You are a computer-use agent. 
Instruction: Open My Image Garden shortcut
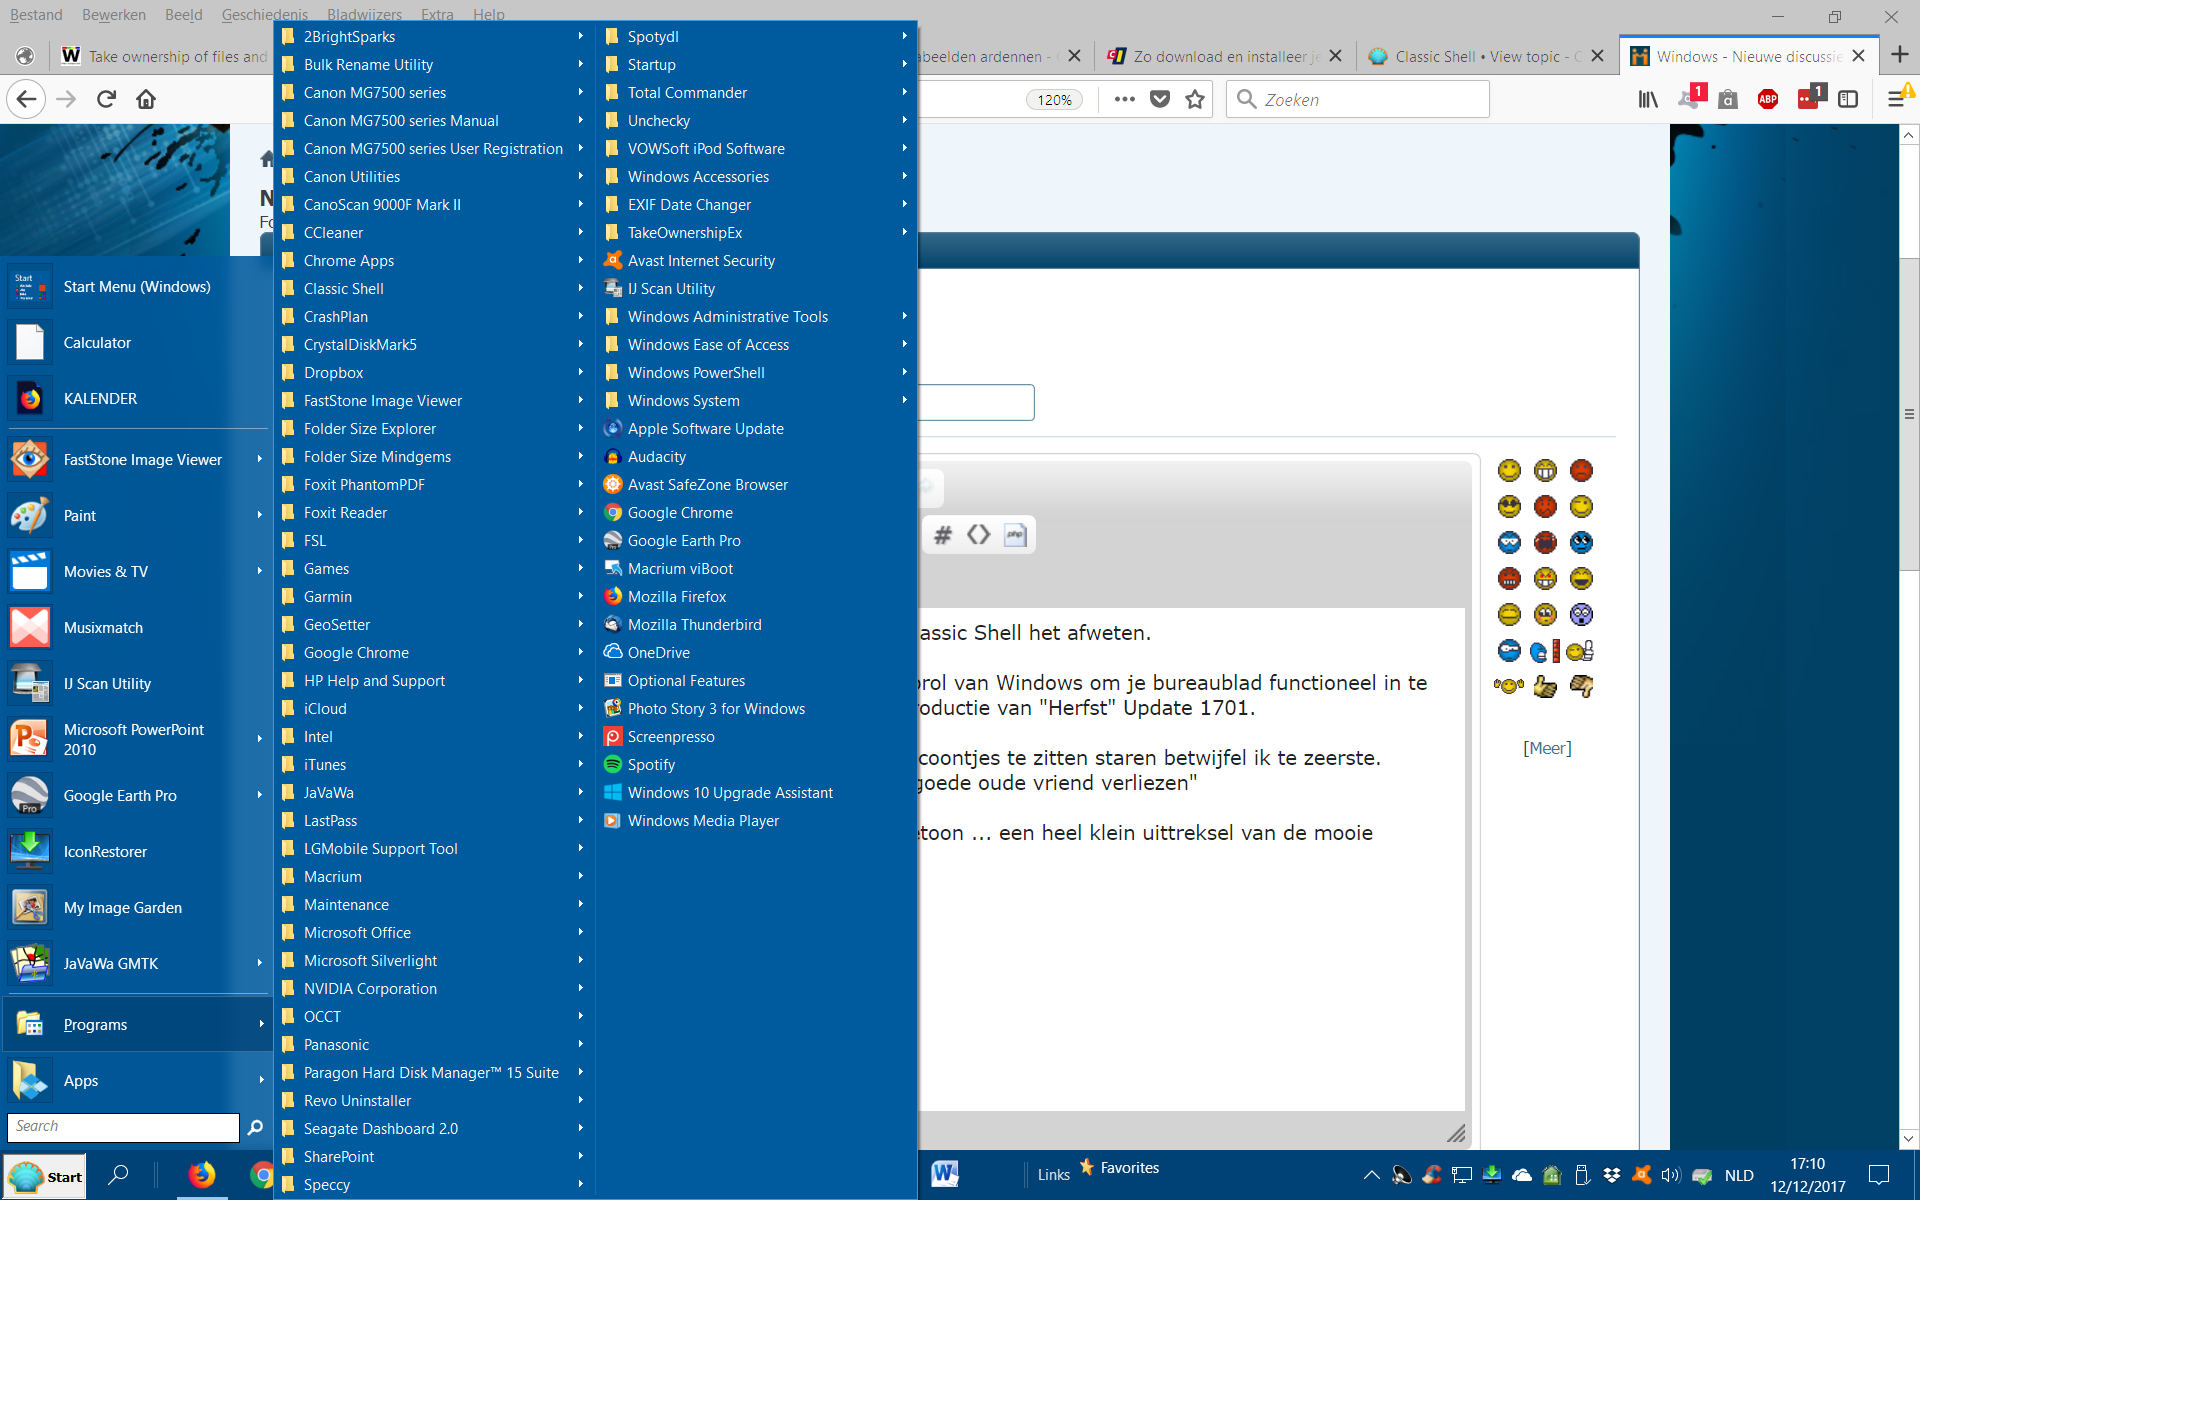137,908
